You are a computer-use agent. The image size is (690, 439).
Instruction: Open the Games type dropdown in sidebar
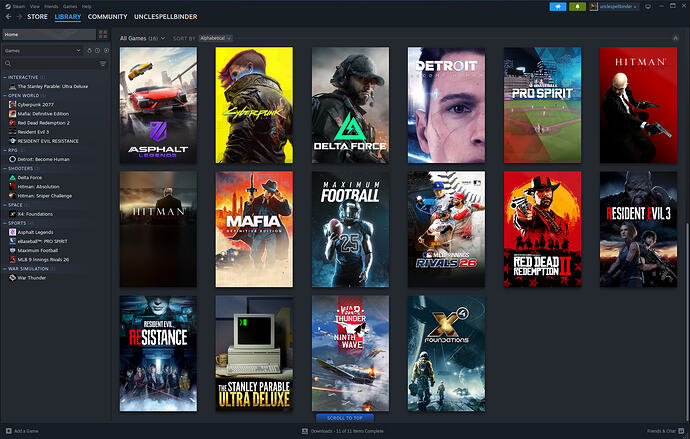(x=42, y=51)
